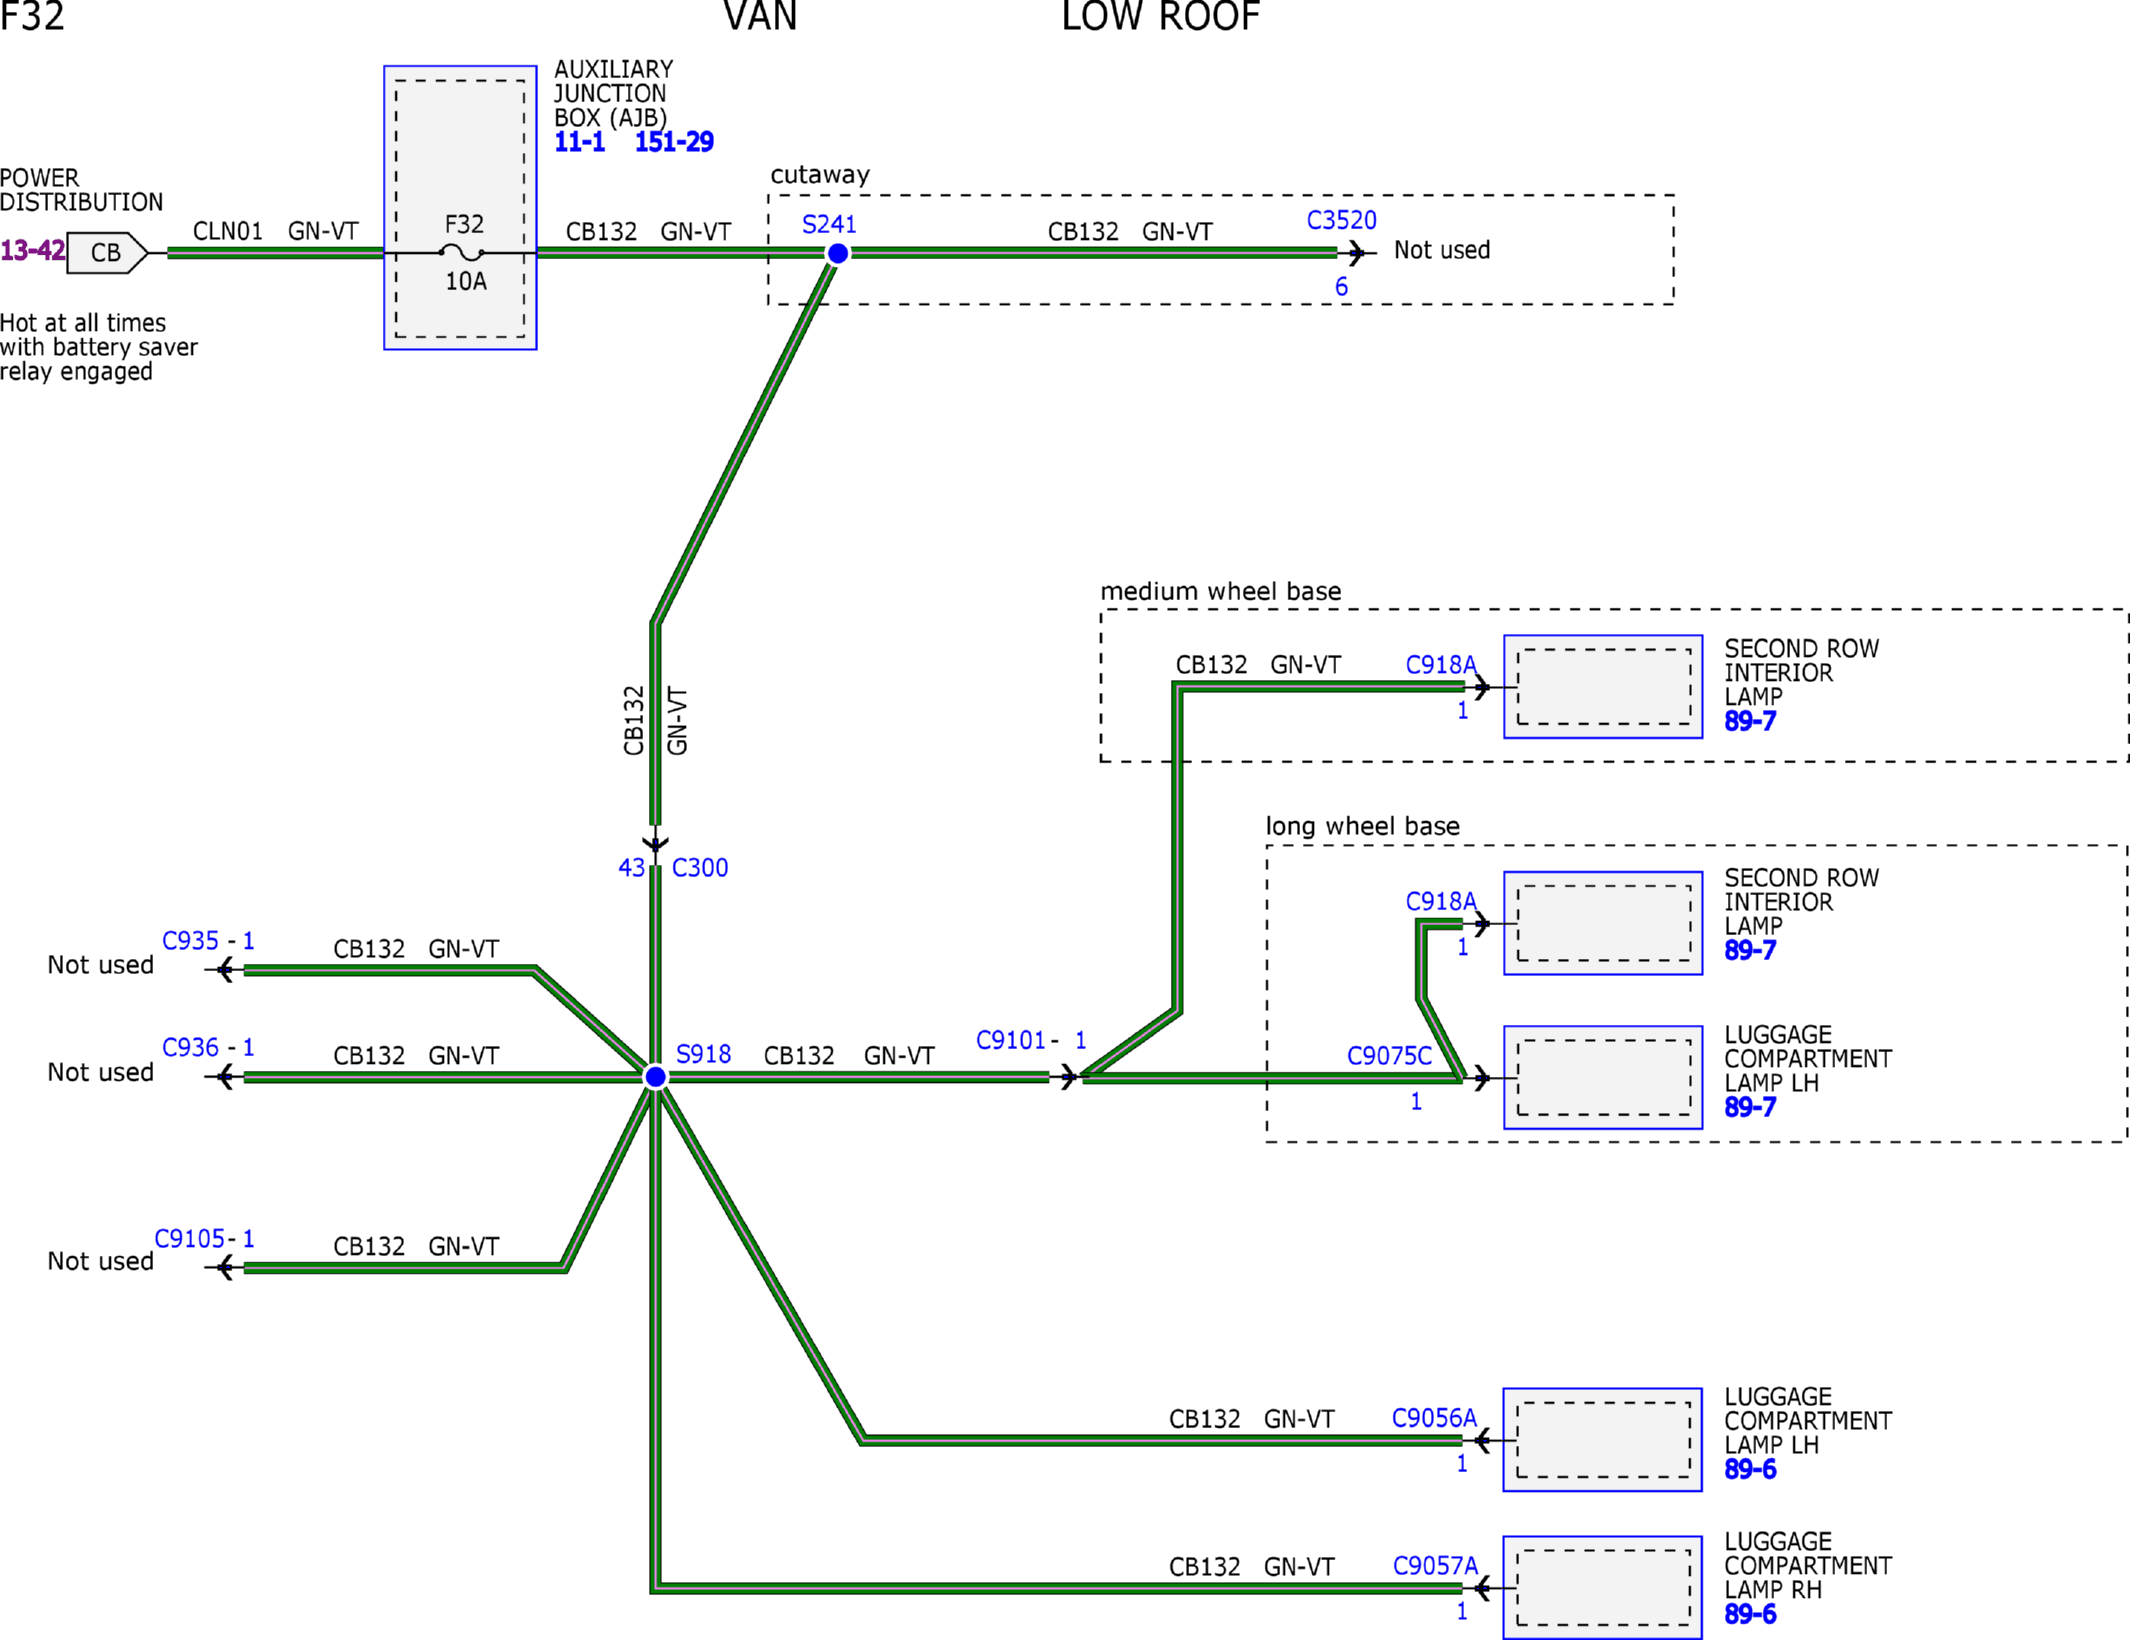Select the F32 10A fuse symbol
Screen dimensions: 2130x1640
(461, 252)
